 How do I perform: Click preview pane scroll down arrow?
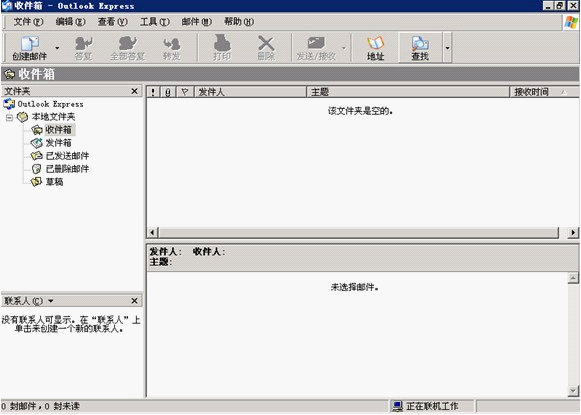[573, 391]
